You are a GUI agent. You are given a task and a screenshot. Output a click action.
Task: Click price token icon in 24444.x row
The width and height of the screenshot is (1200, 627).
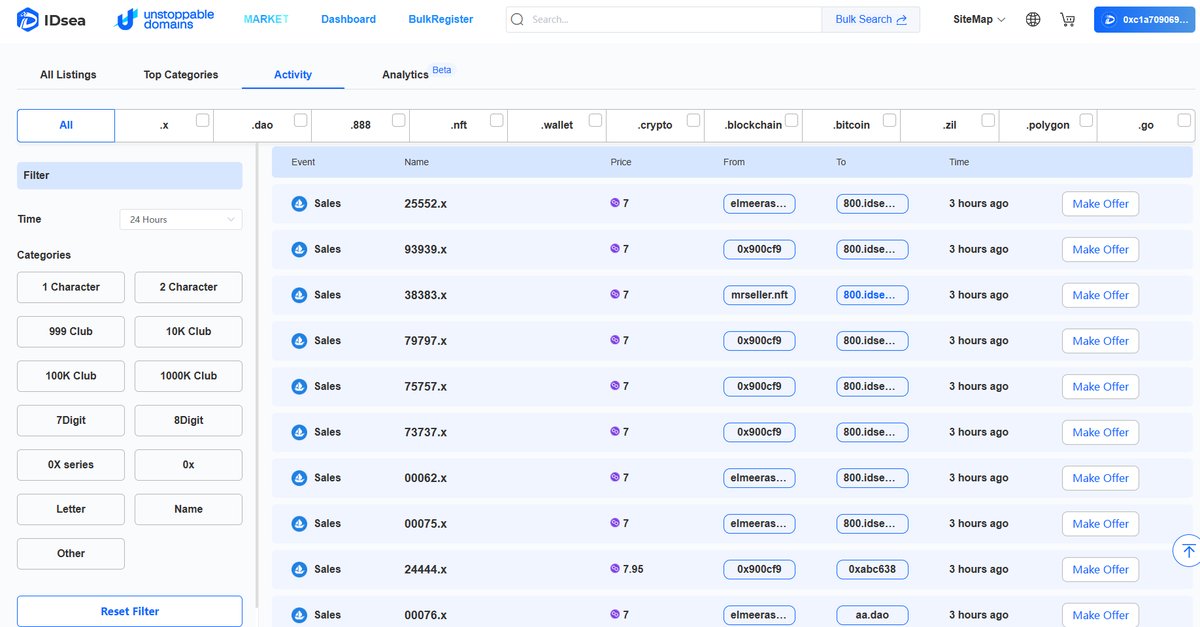[615, 569]
